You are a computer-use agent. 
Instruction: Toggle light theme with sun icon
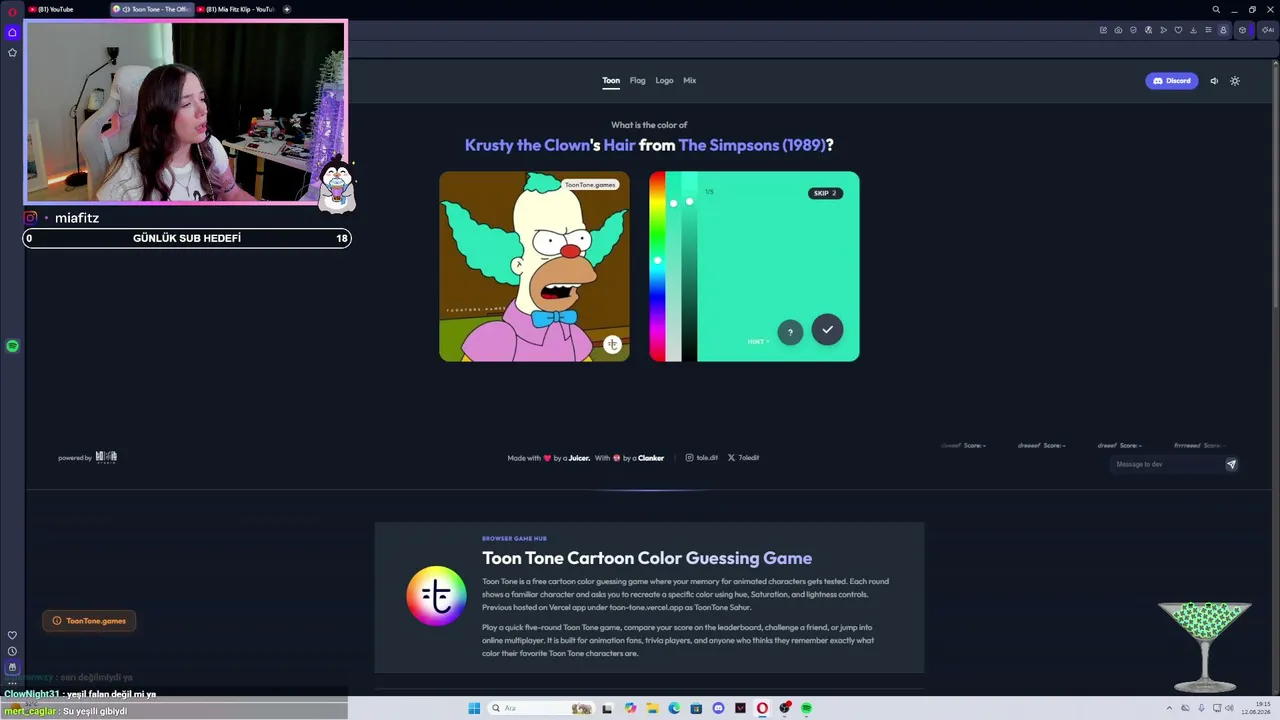click(x=1235, y=81)
